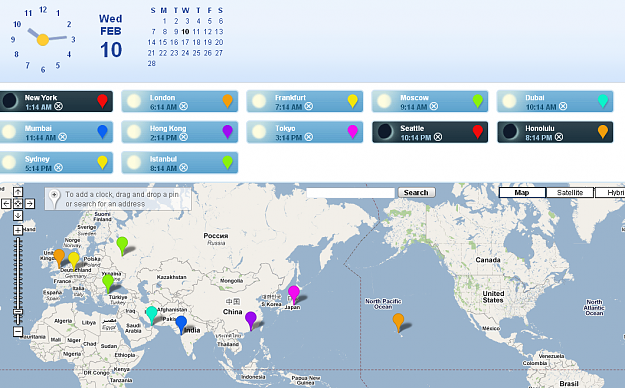The width and height of the screenshot is (625, 388).
Task: Click the analog clock face
Action: [43, 39]
